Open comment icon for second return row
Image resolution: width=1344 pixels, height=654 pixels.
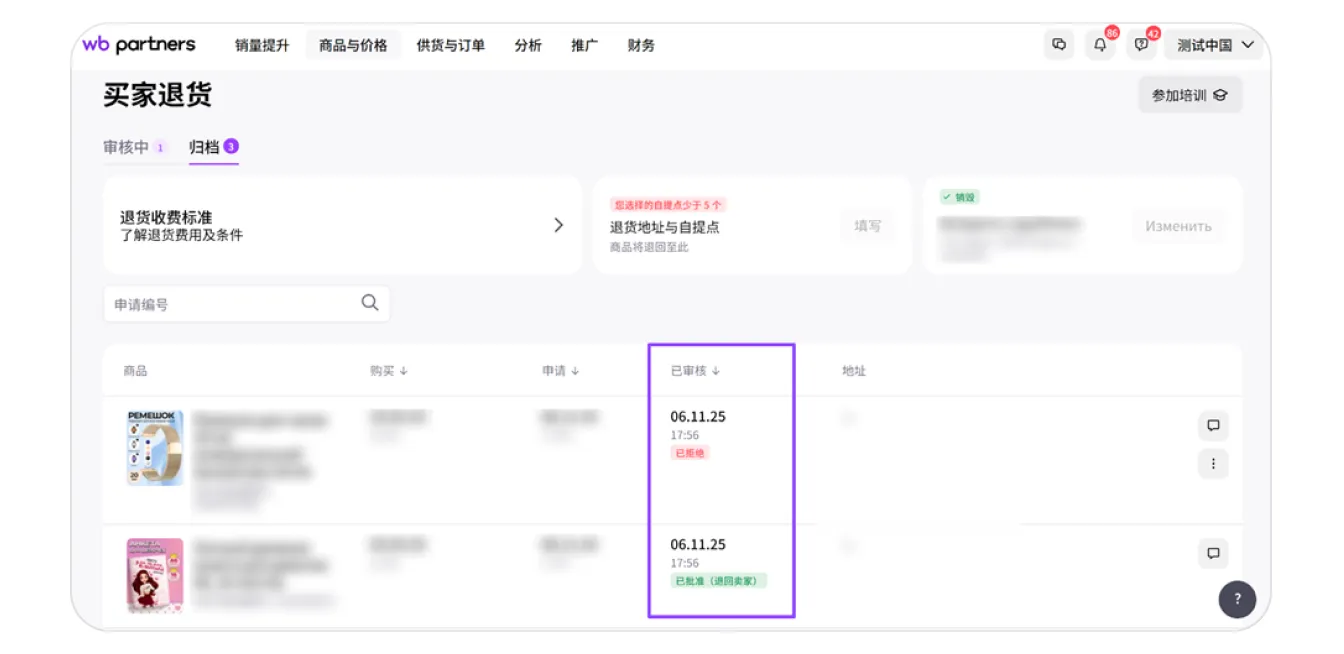tap(1213, 553)
